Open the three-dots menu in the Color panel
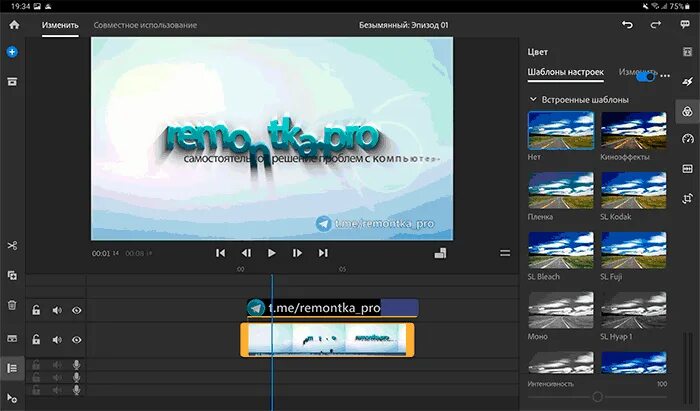The height and width of the screenshot is (411, 700). click(665, 76)
